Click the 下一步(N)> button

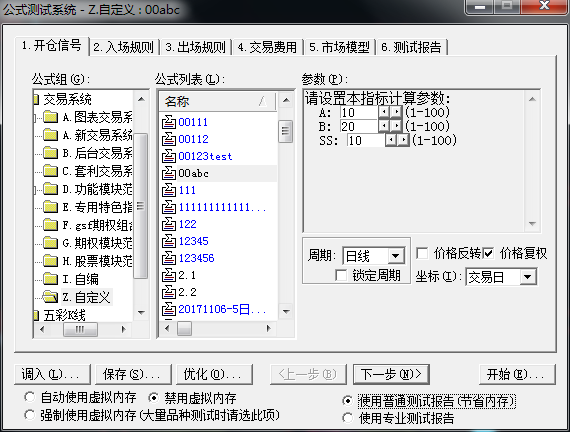pyautogui.click(x=391, y=374)
